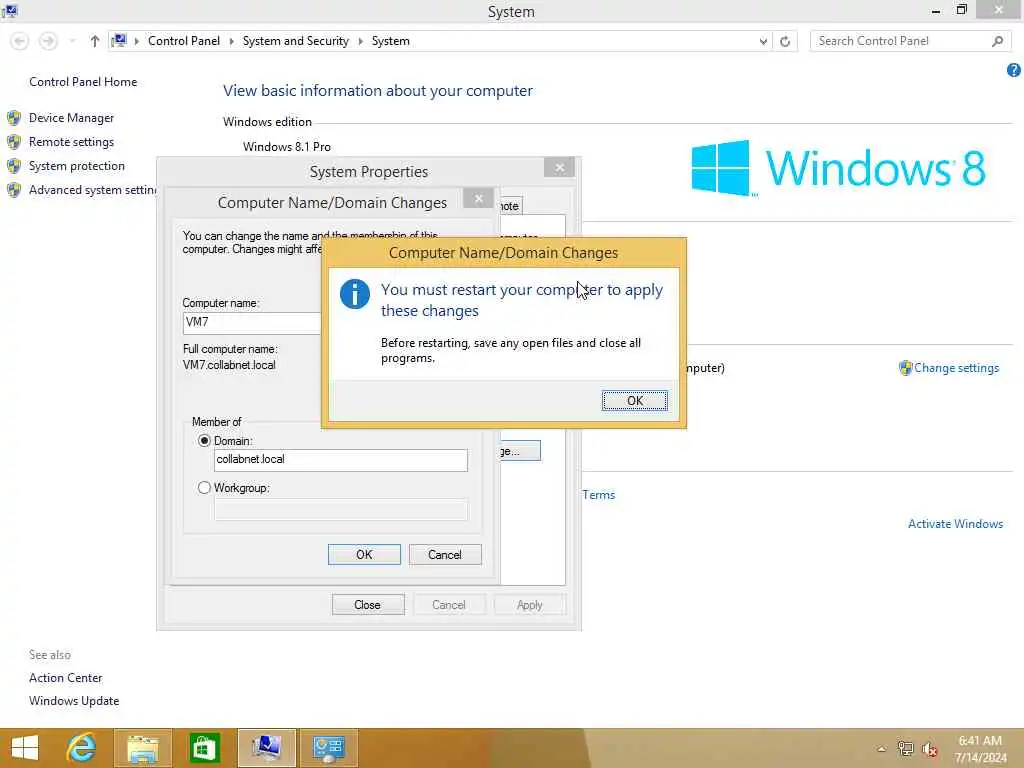Viewport: 1024px width, 768px height.
Task: Click the computer icon in address bar
Action: point(119,40)
